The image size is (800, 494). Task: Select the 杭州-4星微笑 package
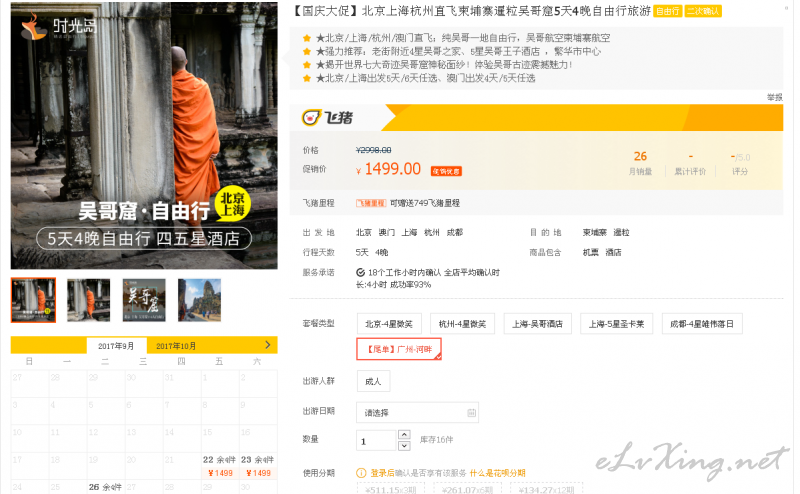tap(462, 324)
